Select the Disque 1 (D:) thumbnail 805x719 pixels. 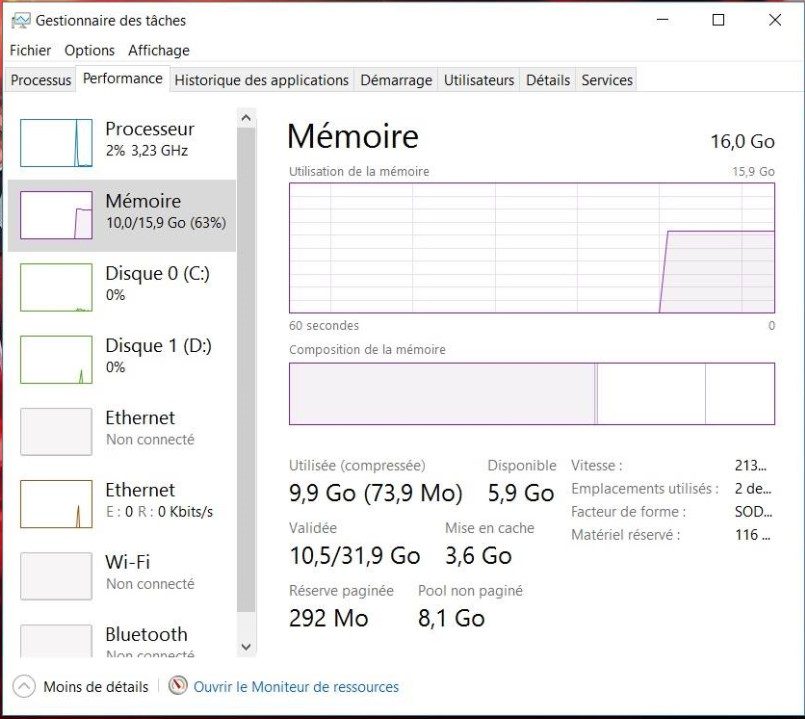(x=56, y=360)
